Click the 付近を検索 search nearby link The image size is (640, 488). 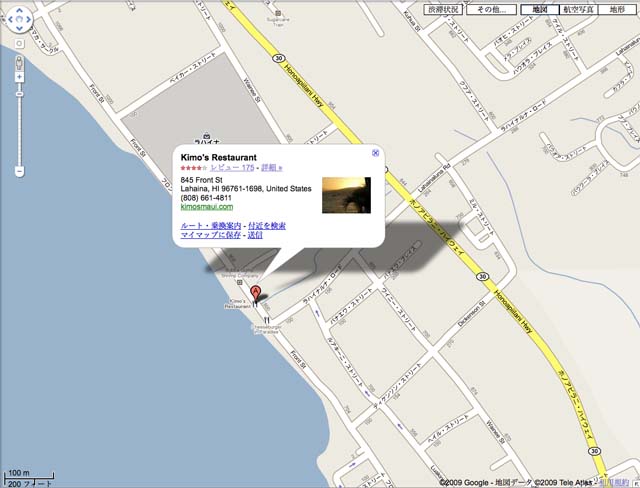coord(267,226)
